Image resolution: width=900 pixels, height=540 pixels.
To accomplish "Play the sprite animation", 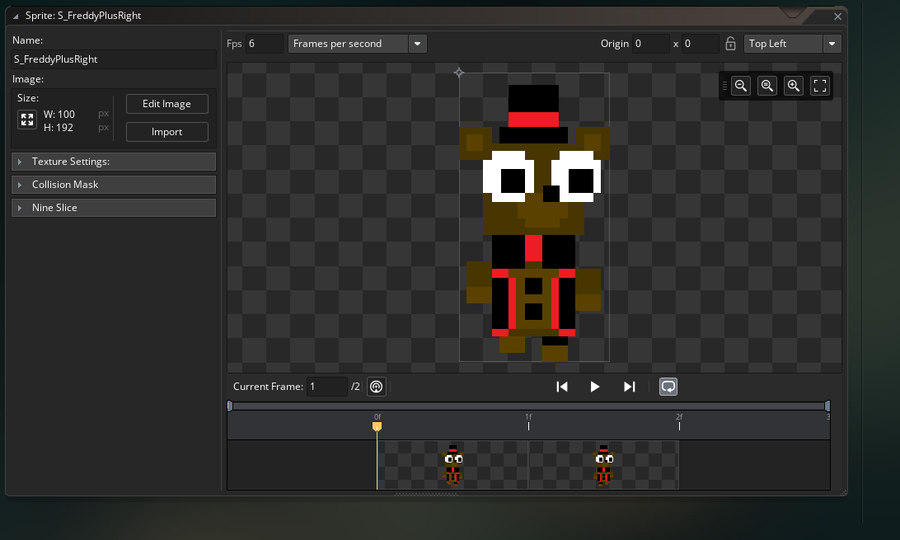I will [595, 387].
